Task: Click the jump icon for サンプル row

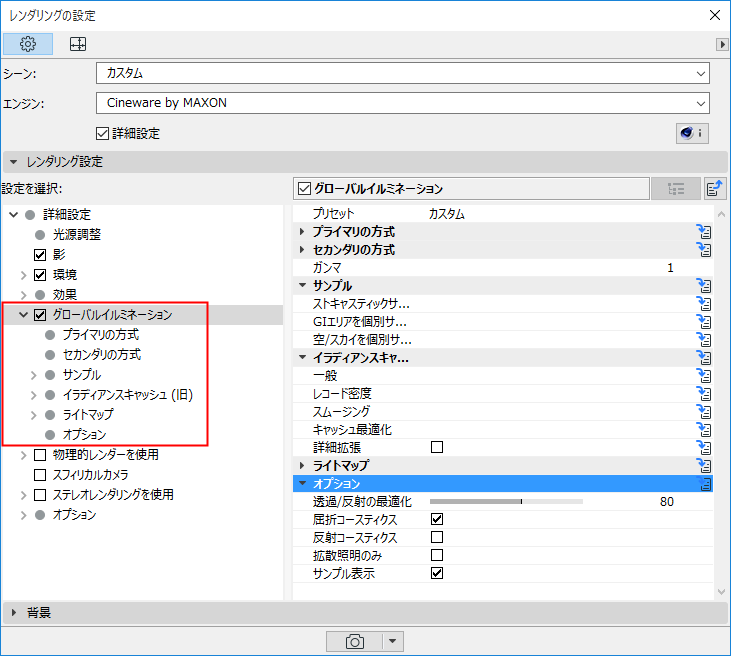Action: coord(704,286)
